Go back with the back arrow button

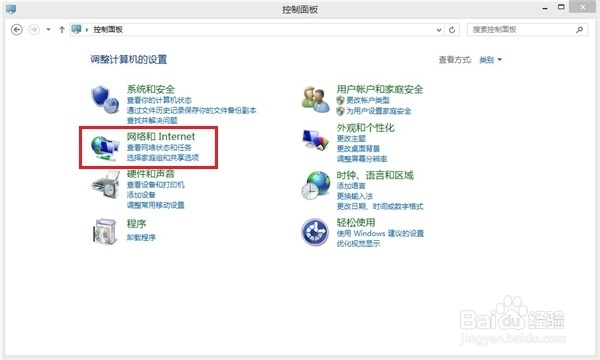(17, 29)
